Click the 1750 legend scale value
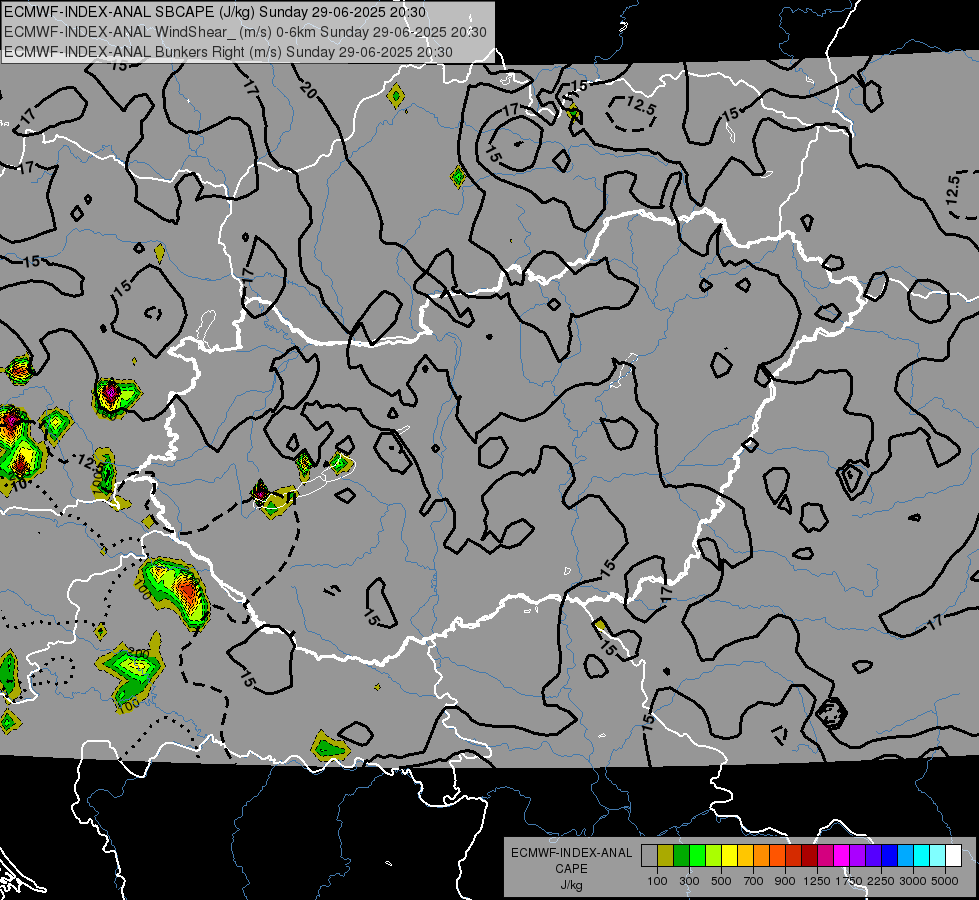979x900 pixels. click(849, 881)
